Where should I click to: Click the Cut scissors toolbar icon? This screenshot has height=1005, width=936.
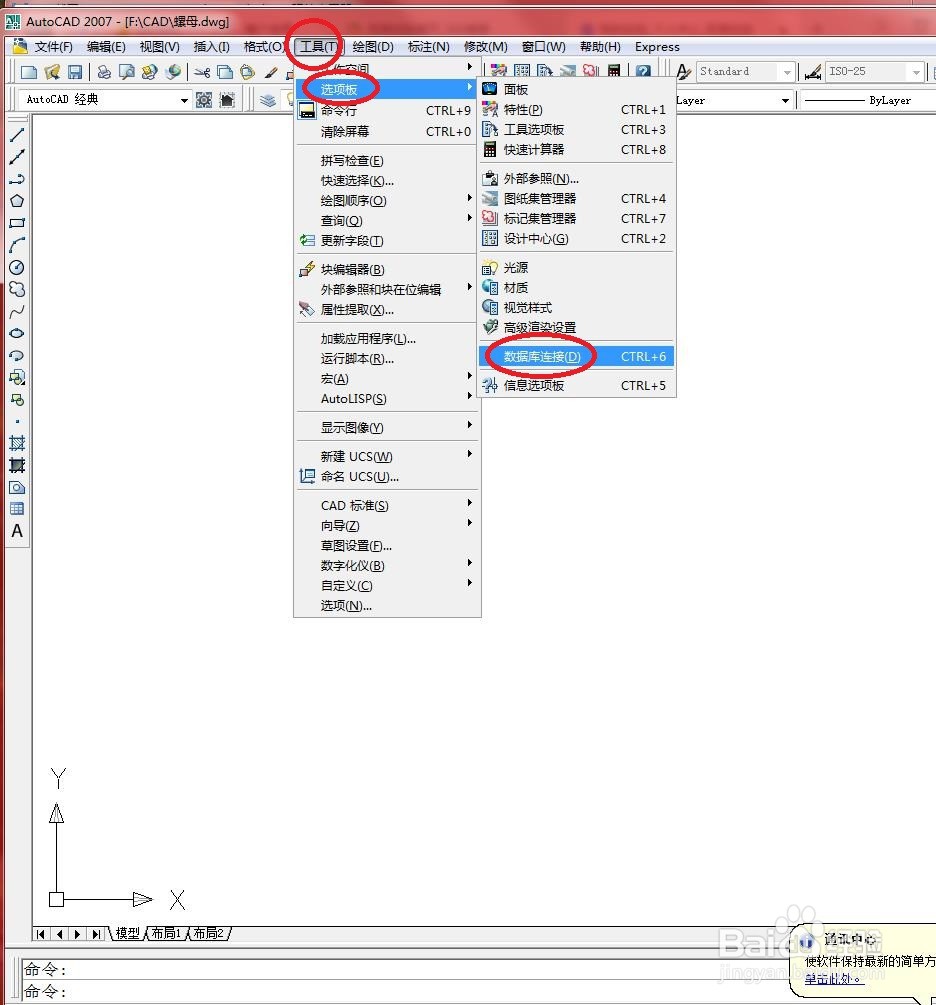[202, 72]
